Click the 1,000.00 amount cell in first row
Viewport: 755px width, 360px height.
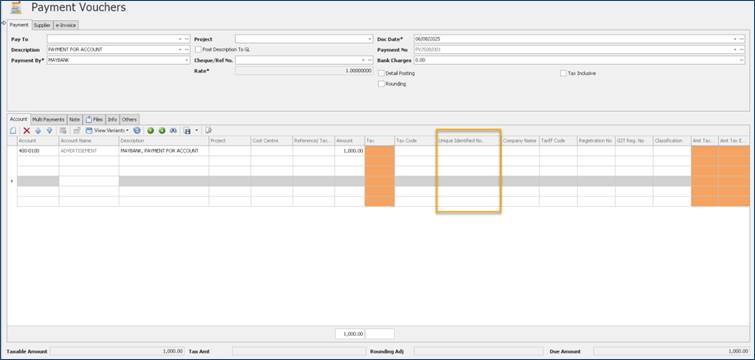point(350,151)
